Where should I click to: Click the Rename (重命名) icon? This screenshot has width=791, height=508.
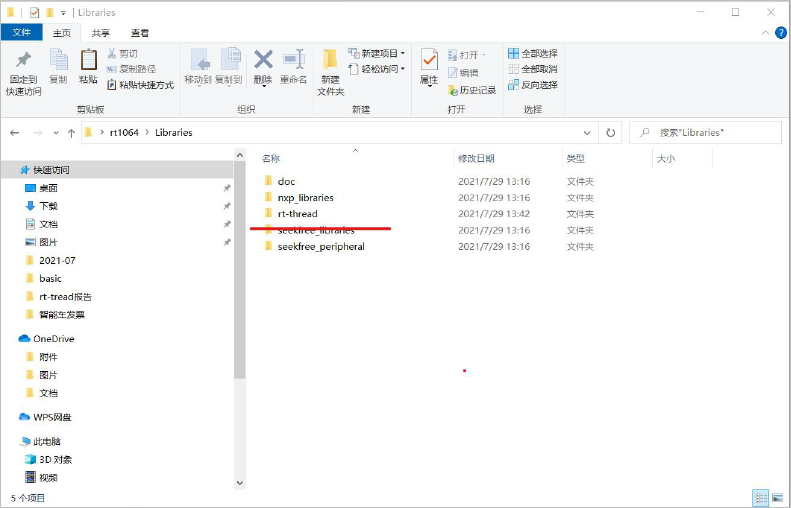click(293, 67)
